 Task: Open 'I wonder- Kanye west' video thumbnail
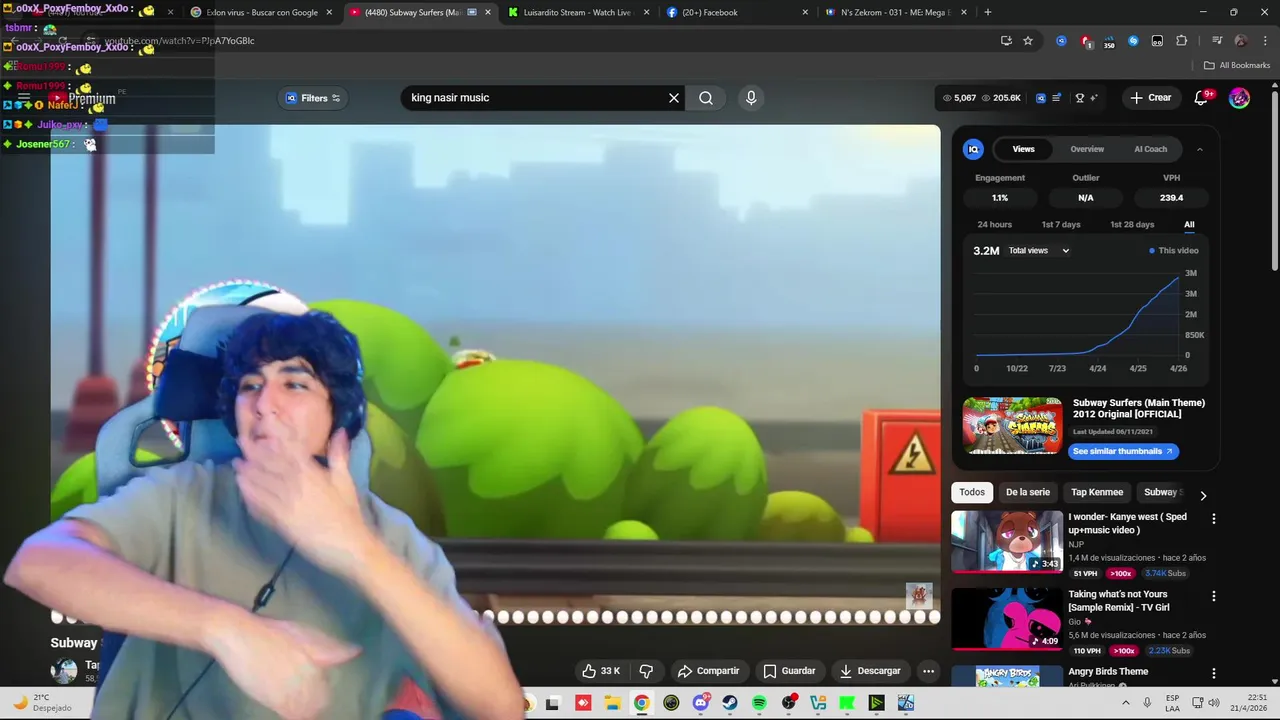click(1007, 542)
